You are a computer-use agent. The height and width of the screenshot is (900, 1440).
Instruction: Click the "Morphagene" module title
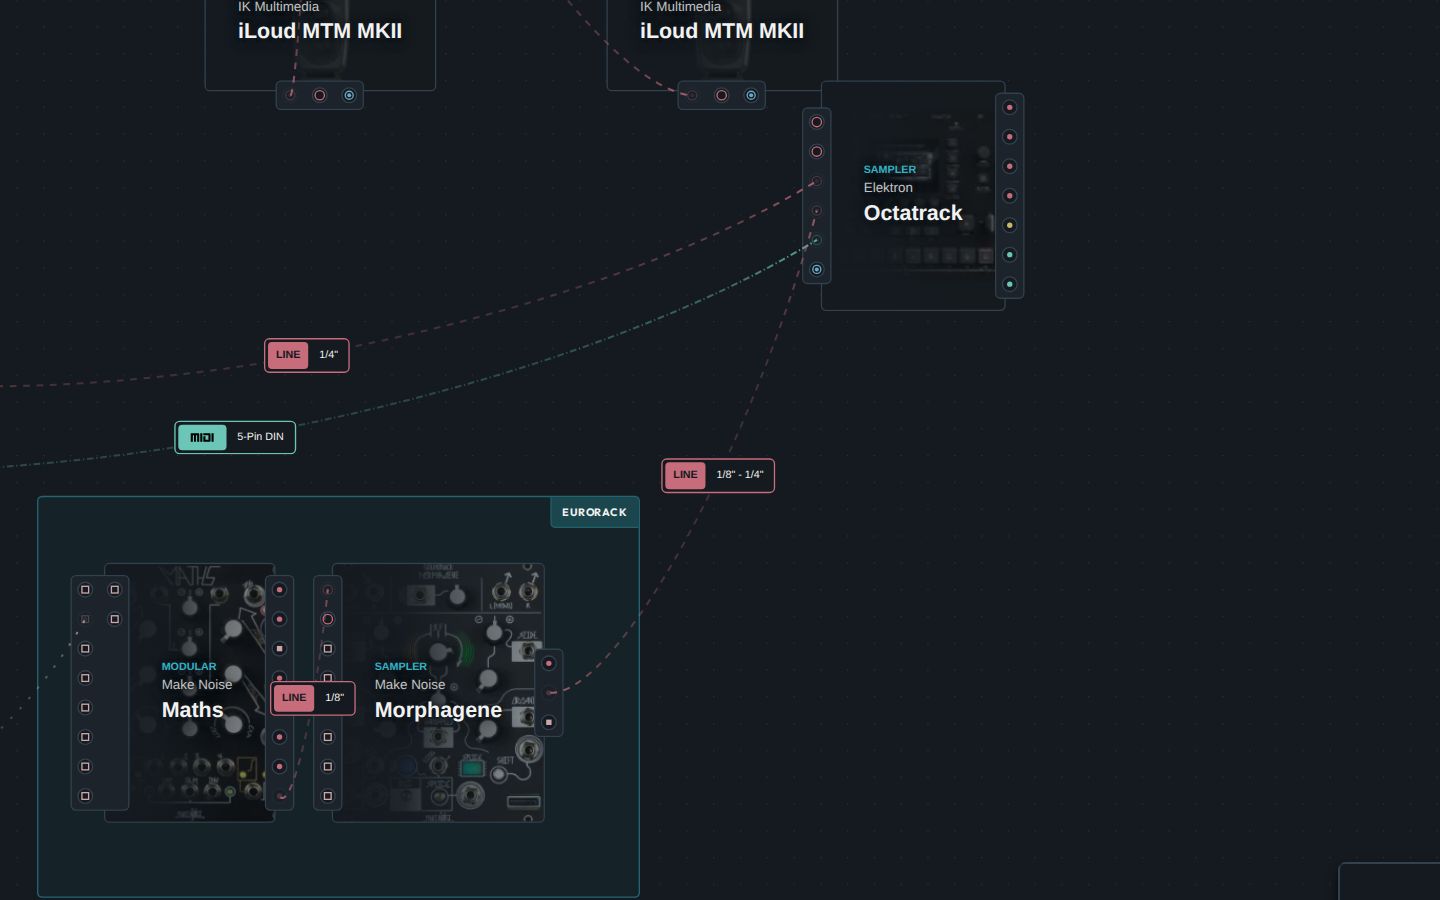(x=438, y=710)
